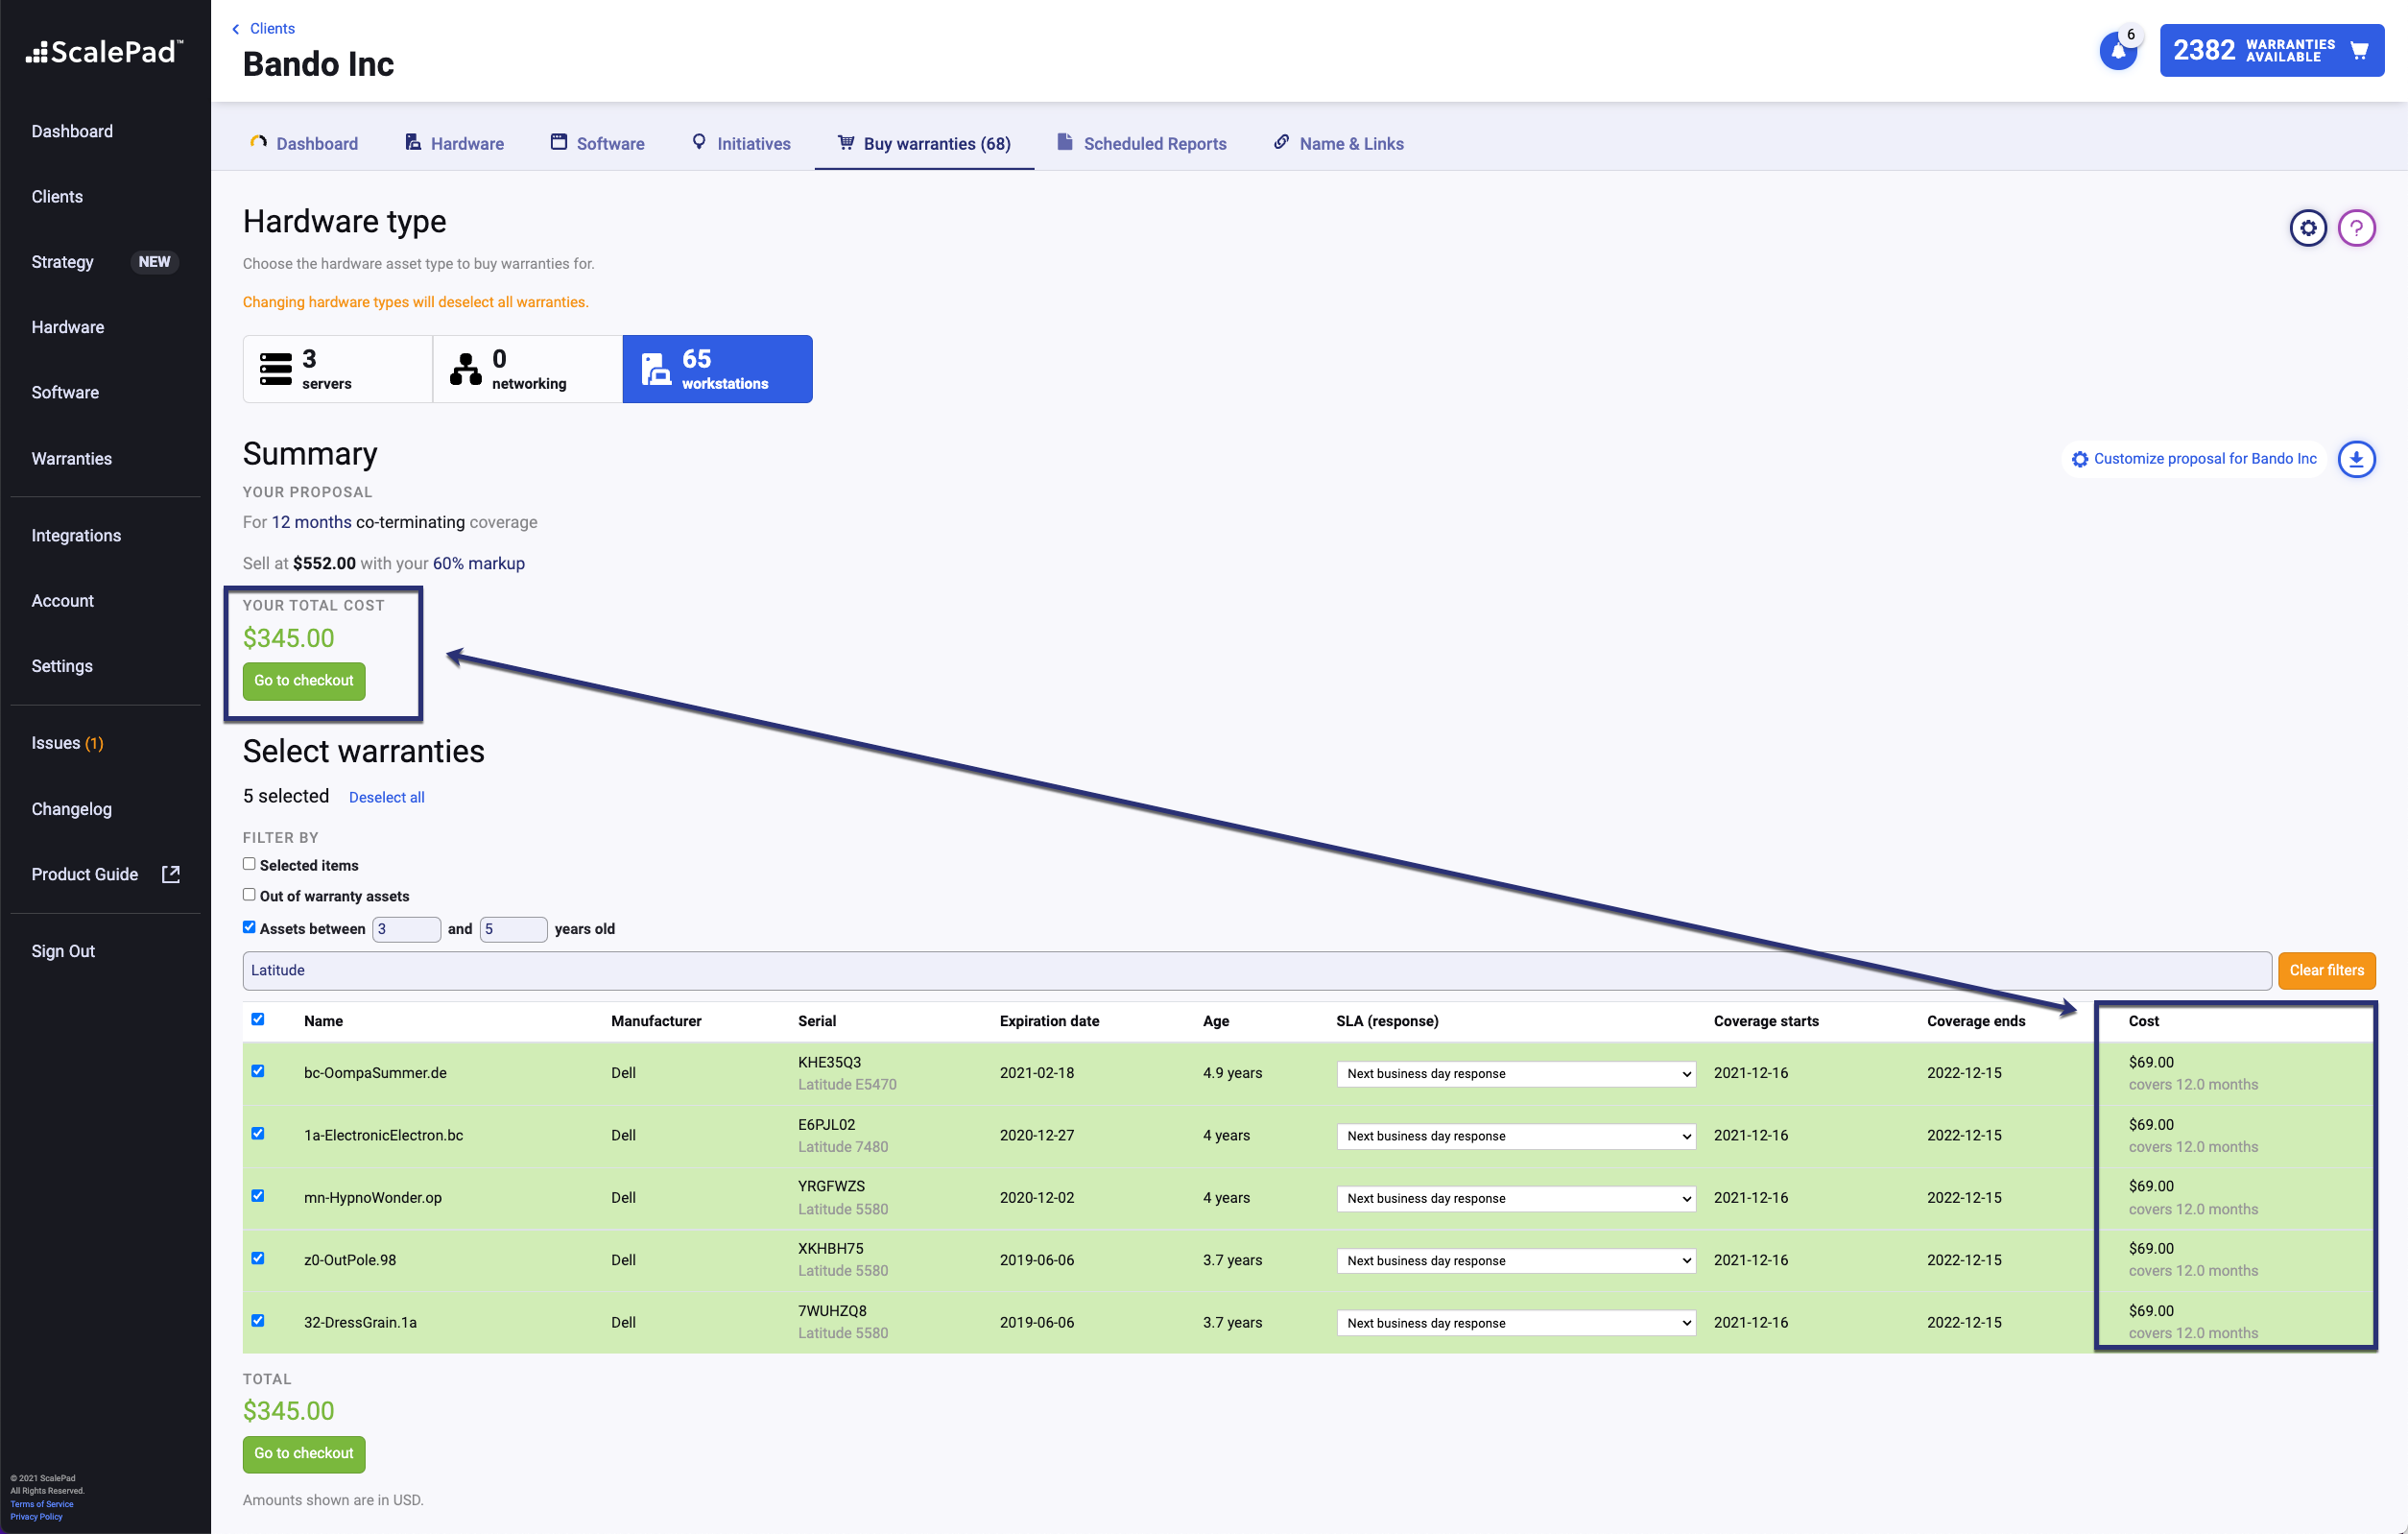
Task: Open SLA dropdown for 1a-ElectronicElectron.bc
Action: click(x=1515, y=1136)
